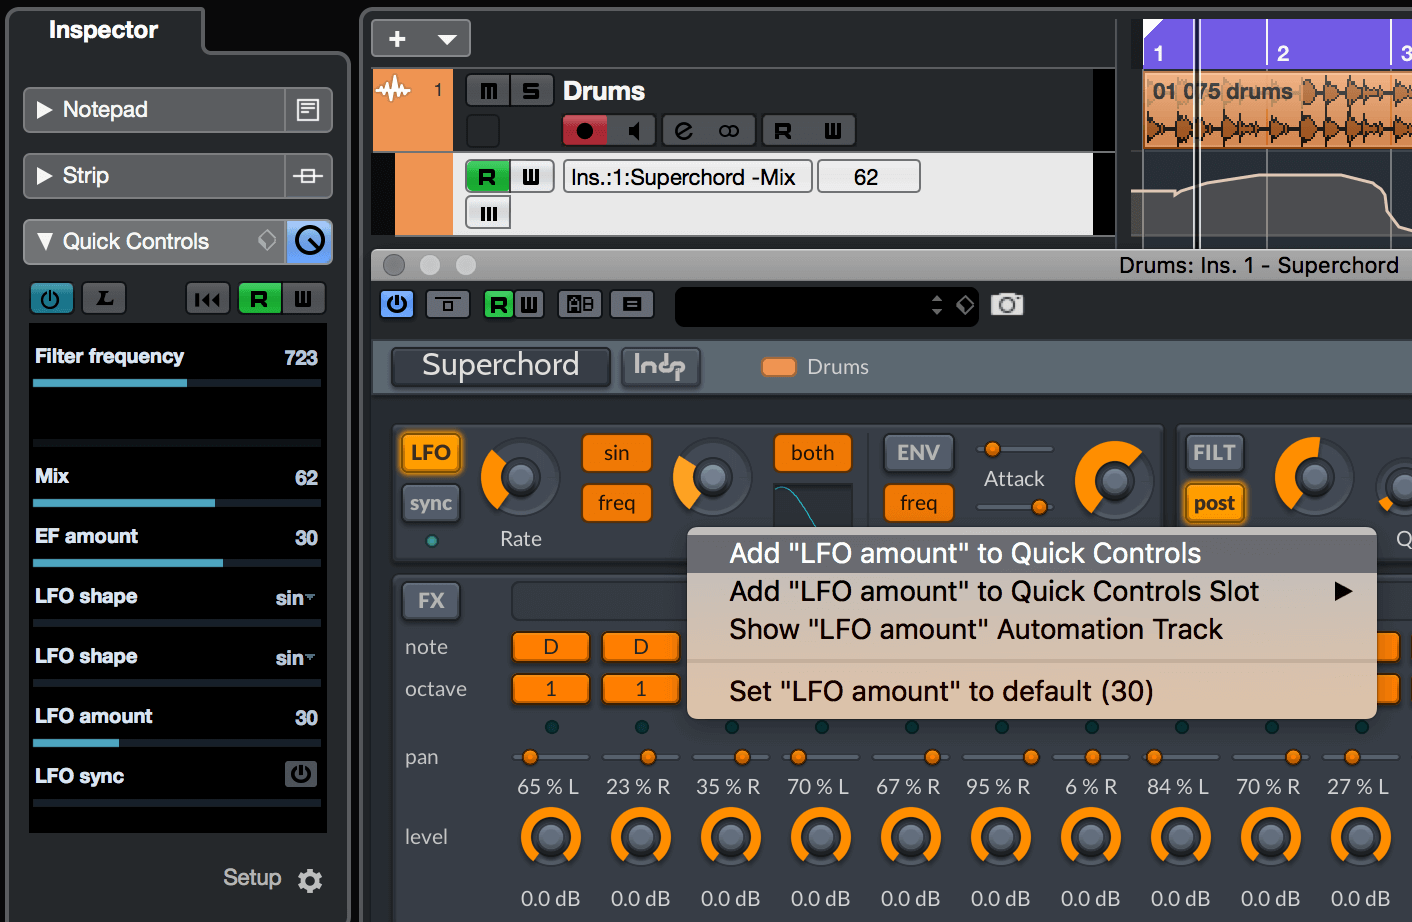Click the plugin bypass button in toolbar

pos(448,304)
